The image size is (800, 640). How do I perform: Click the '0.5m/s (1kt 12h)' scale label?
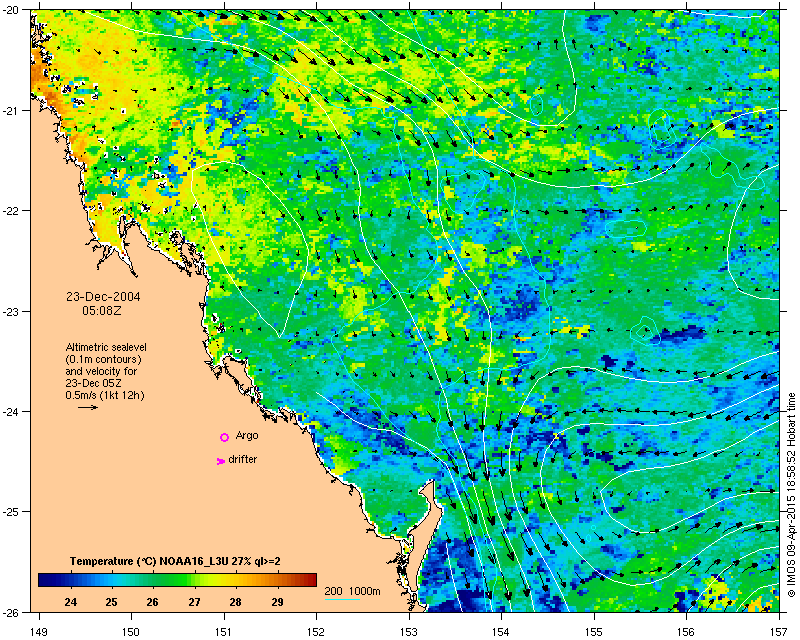[x=105, y=396]
